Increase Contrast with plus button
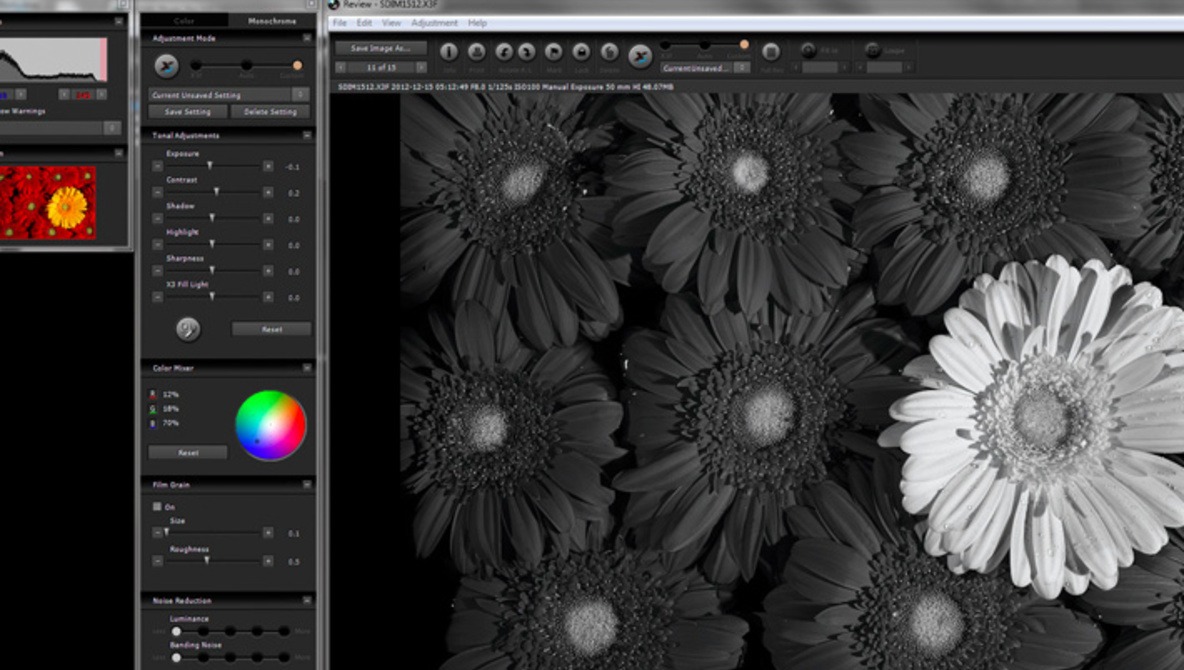This screenshot has width=1184, height=670. coord(268,193)
